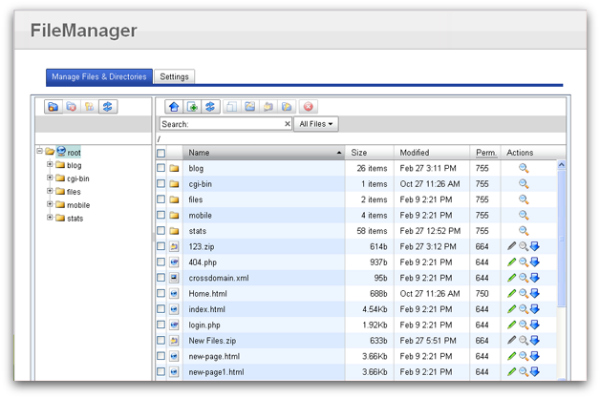
Task: Select mobile in the folder tree
Action: 78,205
